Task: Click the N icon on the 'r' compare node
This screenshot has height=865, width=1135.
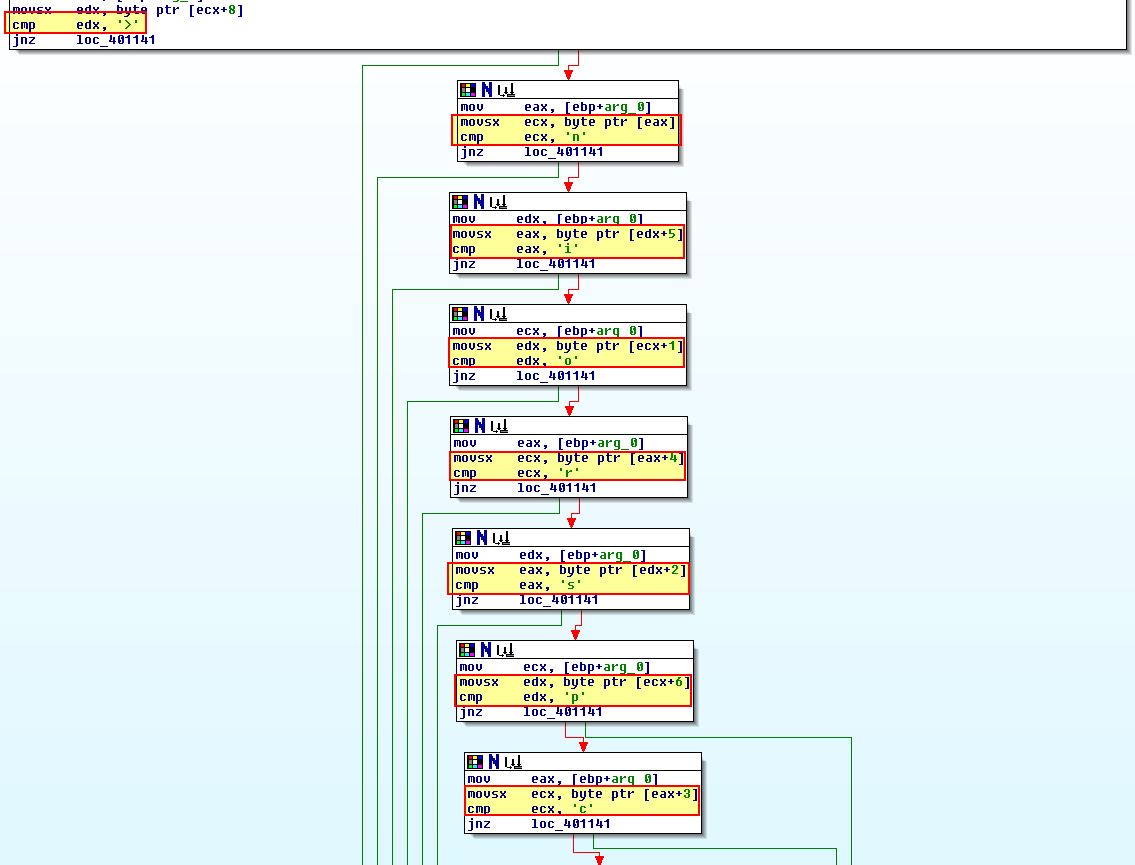Action: (x=479, y=426)
